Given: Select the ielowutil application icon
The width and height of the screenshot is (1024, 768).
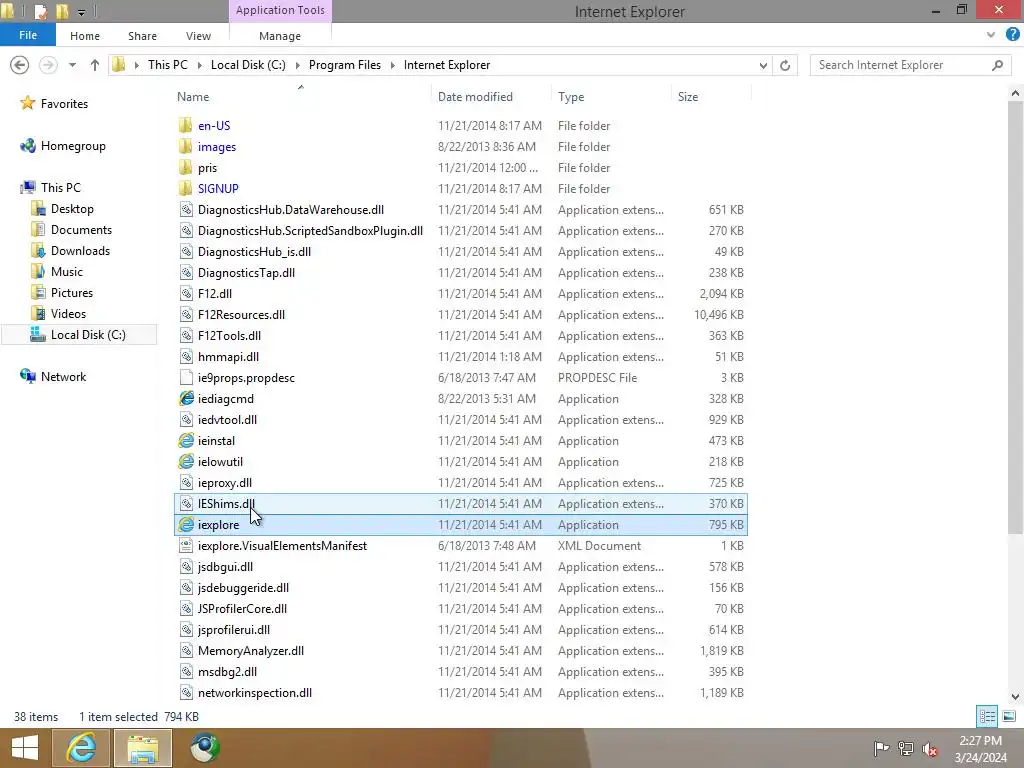Looking at the screenshot, I should pyautogui.click(x=186, y=462).
